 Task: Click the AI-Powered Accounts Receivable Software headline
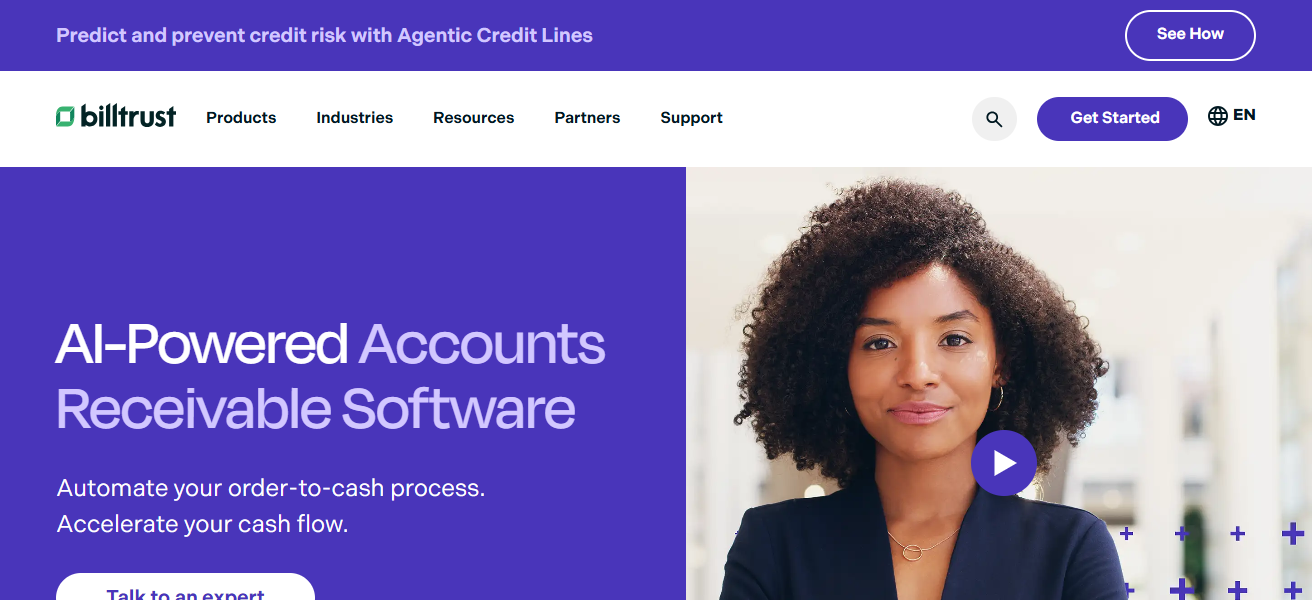pos(330,376)
